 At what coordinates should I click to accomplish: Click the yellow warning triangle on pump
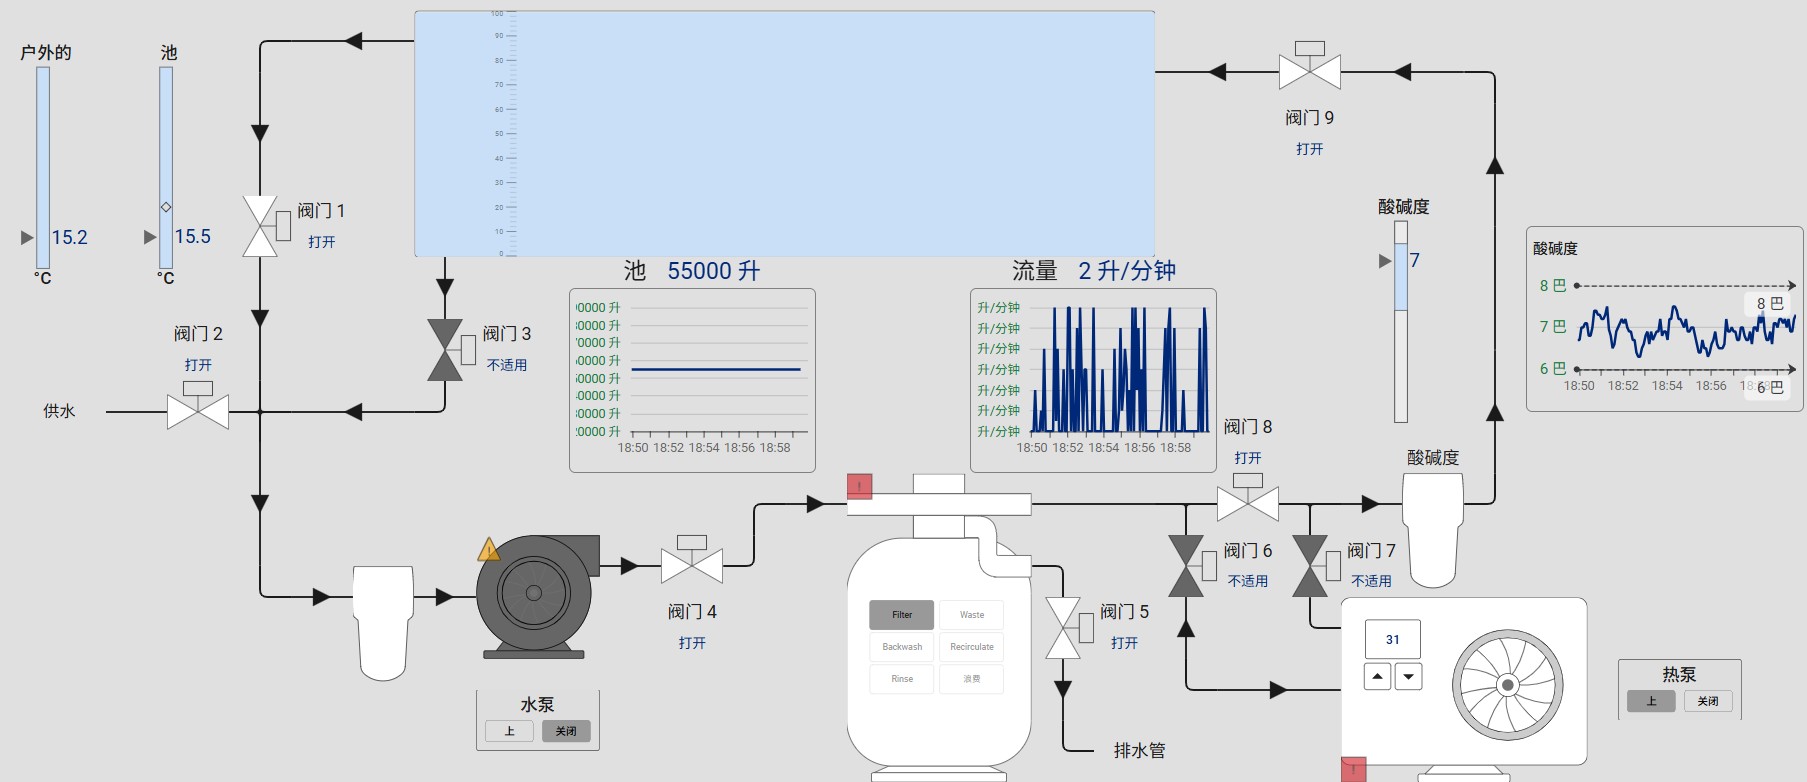point(488,550)
